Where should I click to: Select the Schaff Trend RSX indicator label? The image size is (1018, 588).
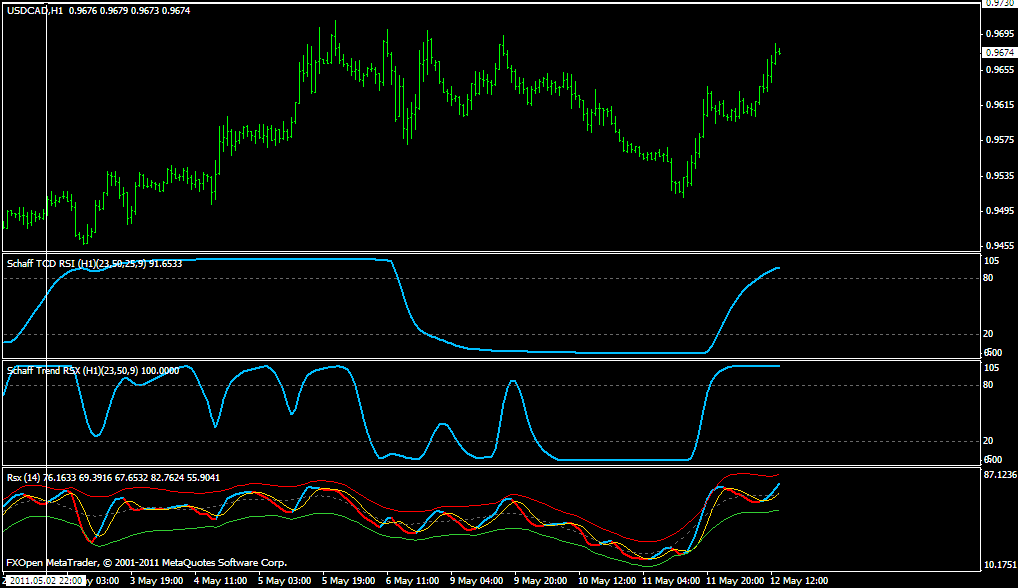[x=93, y=371]
